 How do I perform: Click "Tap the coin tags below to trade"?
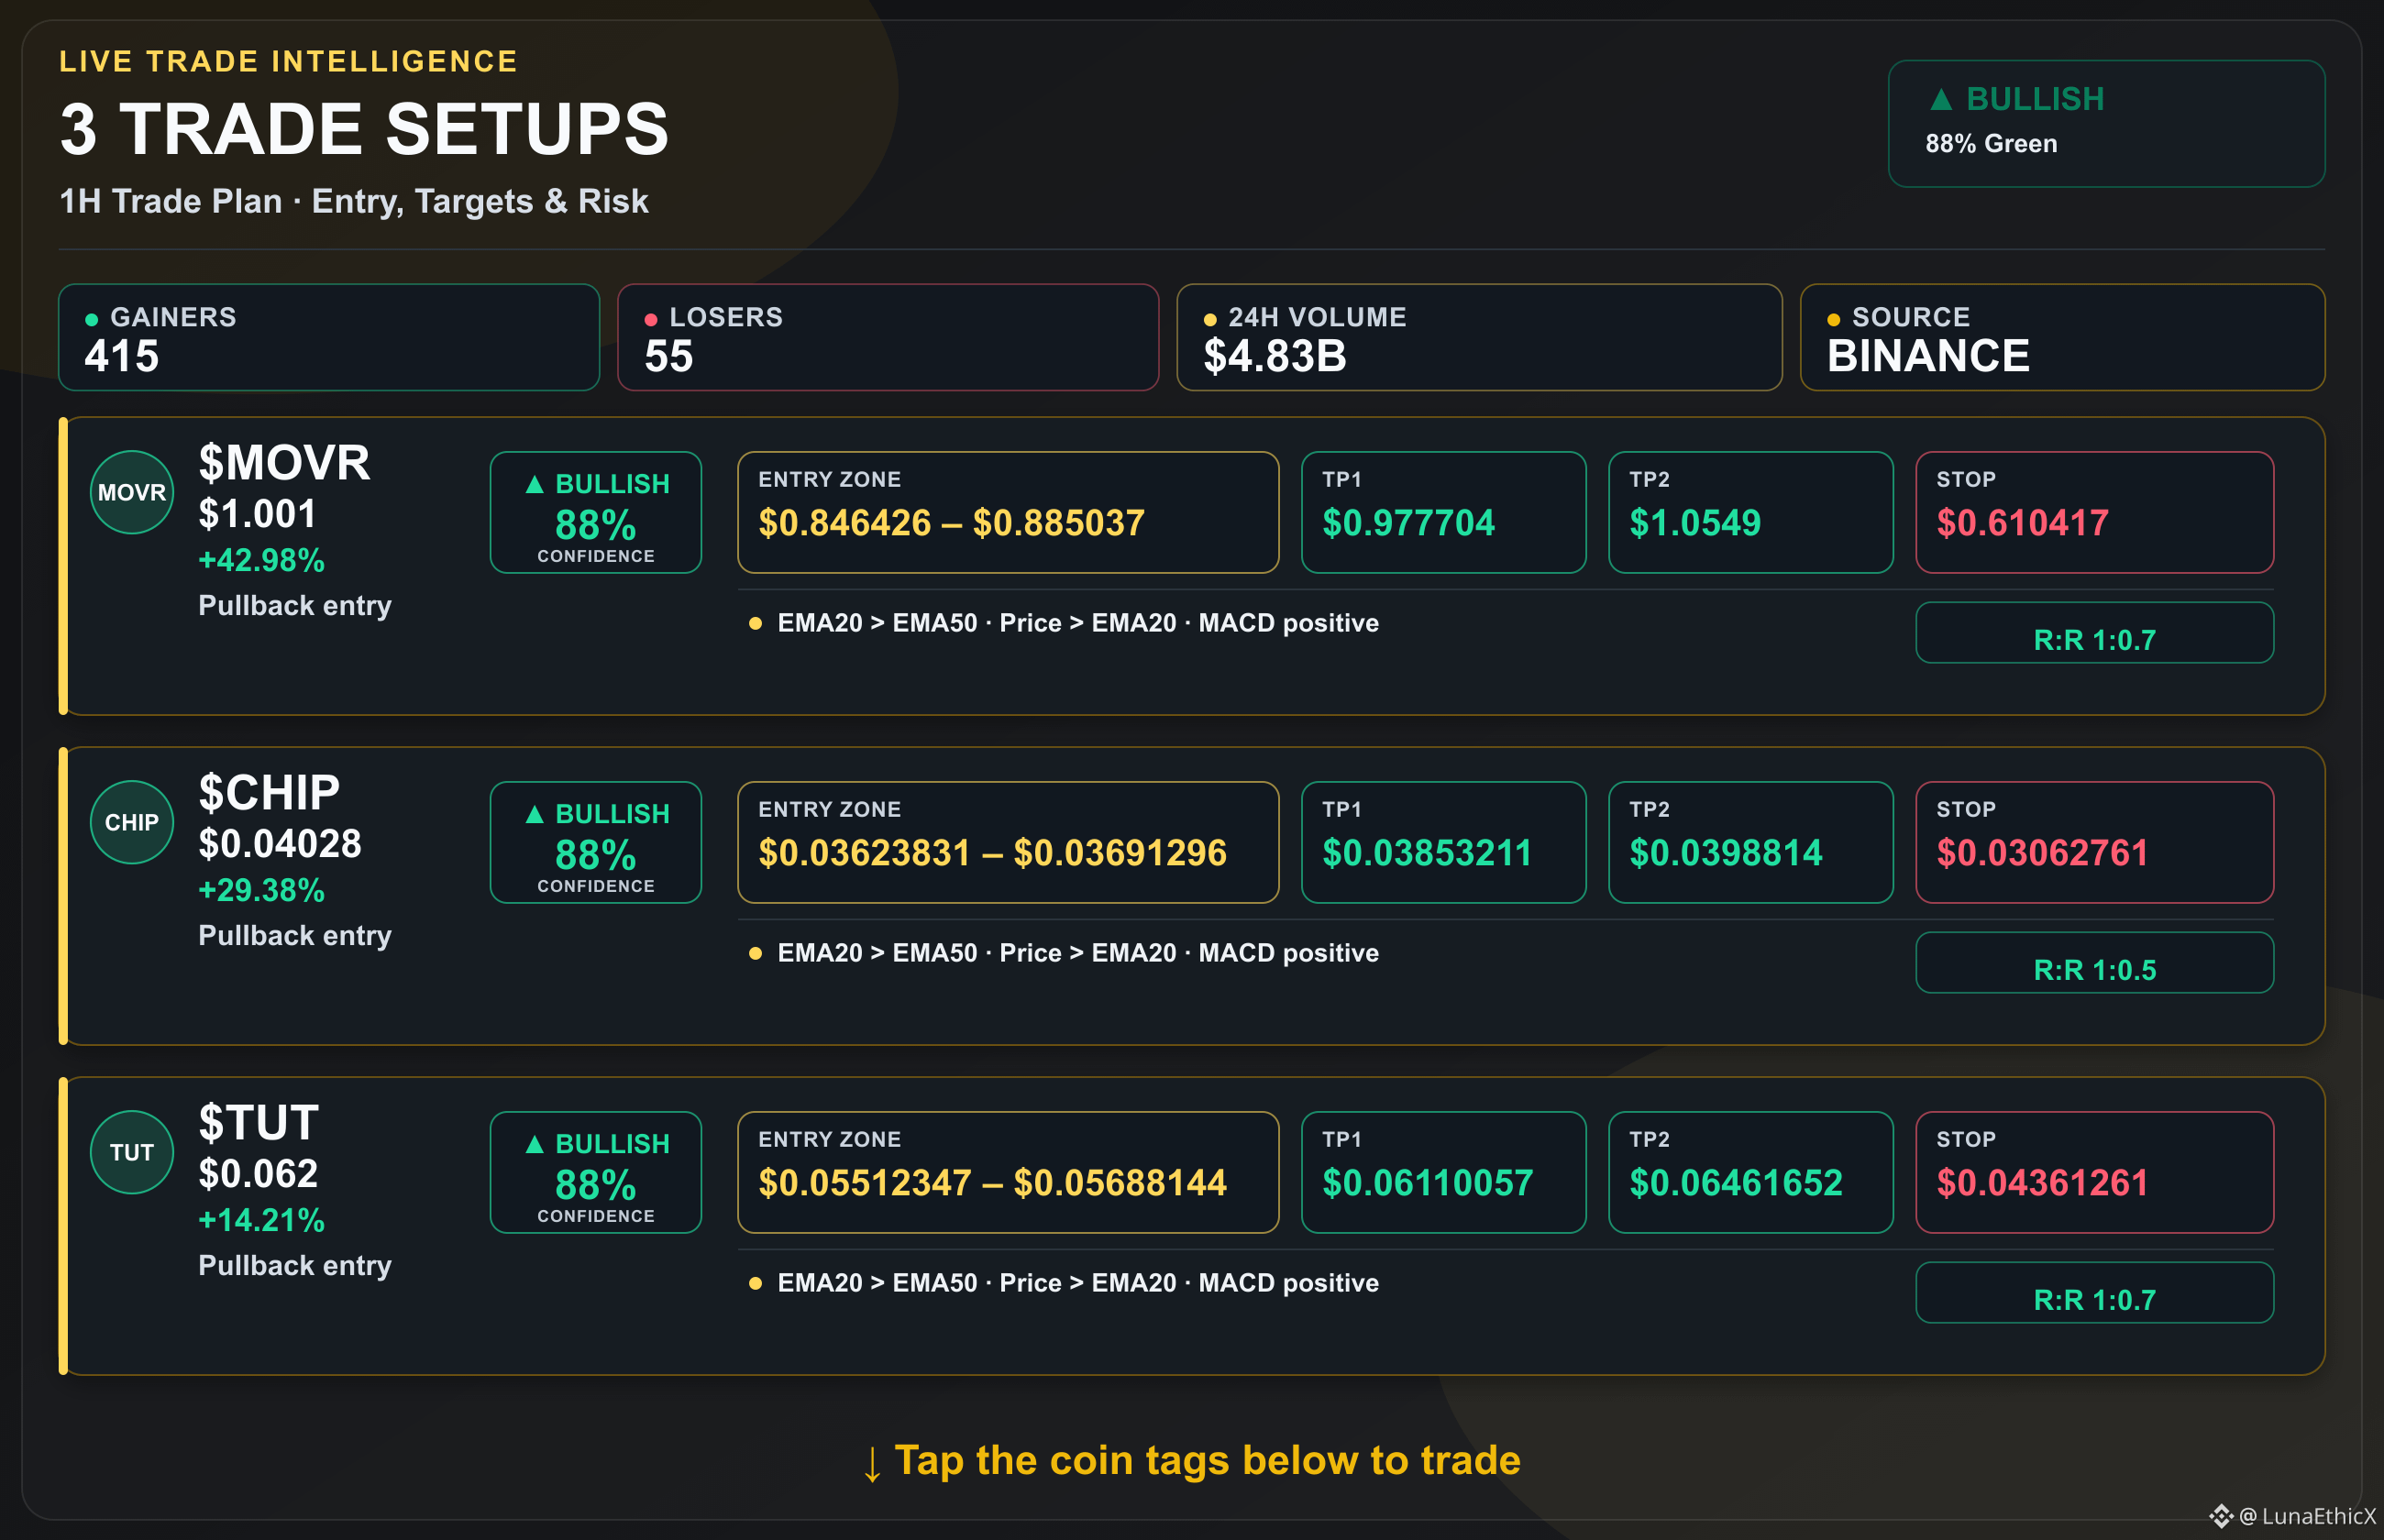1207,1461
